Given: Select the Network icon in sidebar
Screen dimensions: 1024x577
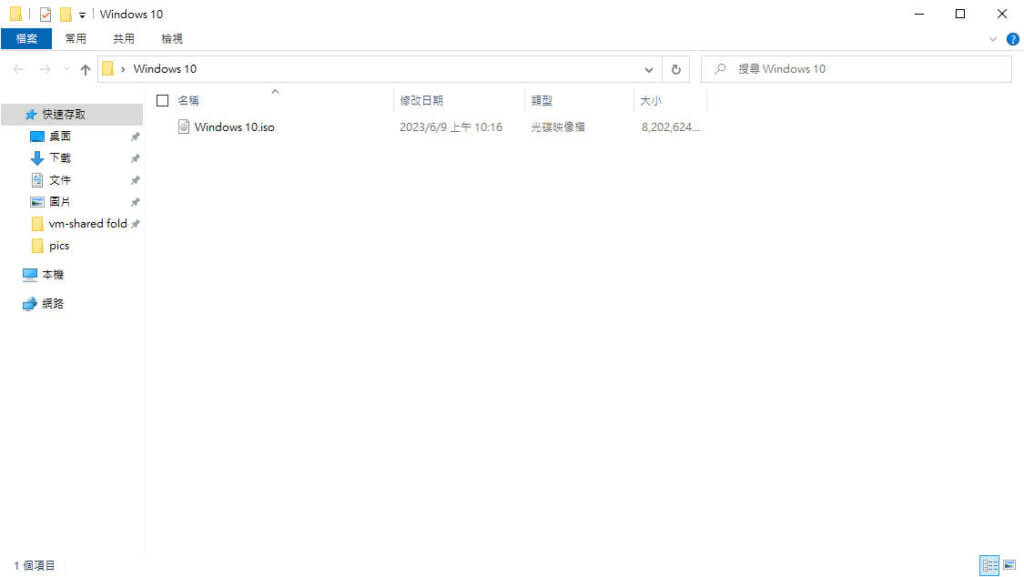Looking at the screenshot, I should click(30, 304).
